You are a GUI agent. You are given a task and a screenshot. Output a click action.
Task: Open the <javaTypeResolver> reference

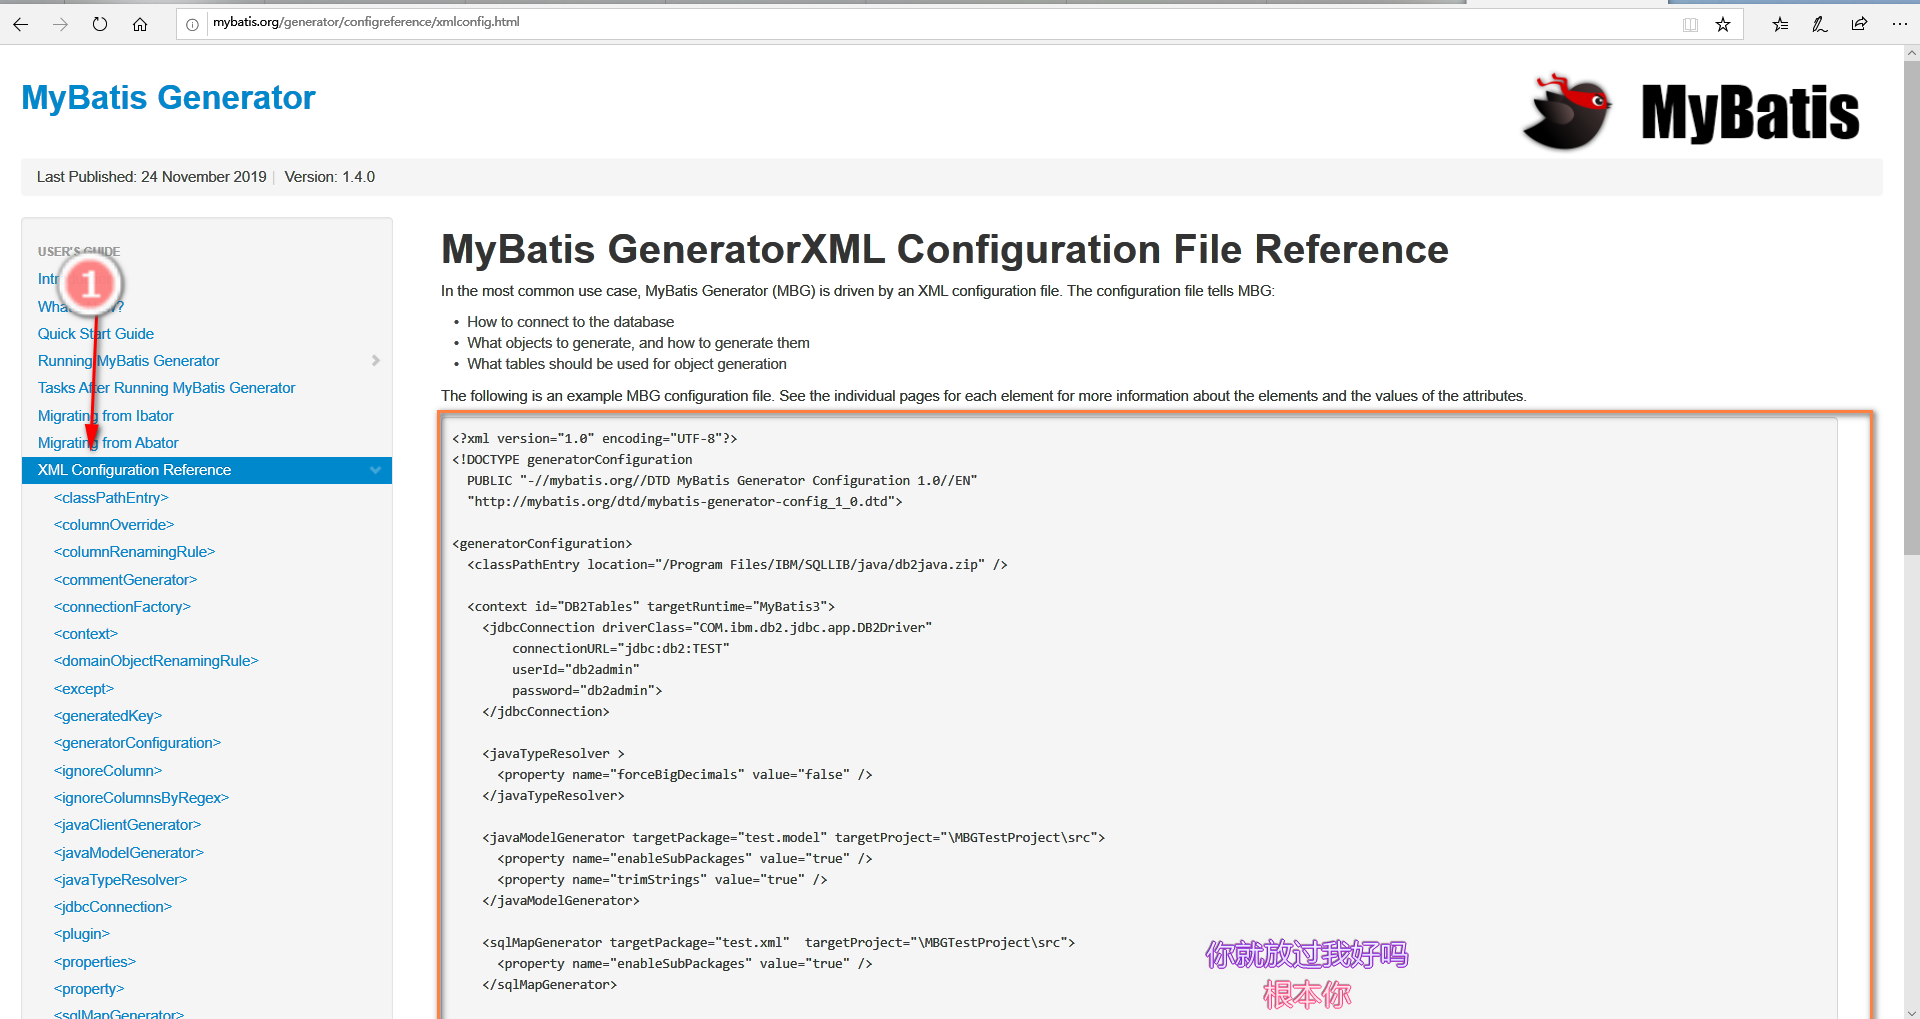coord(120,880)
